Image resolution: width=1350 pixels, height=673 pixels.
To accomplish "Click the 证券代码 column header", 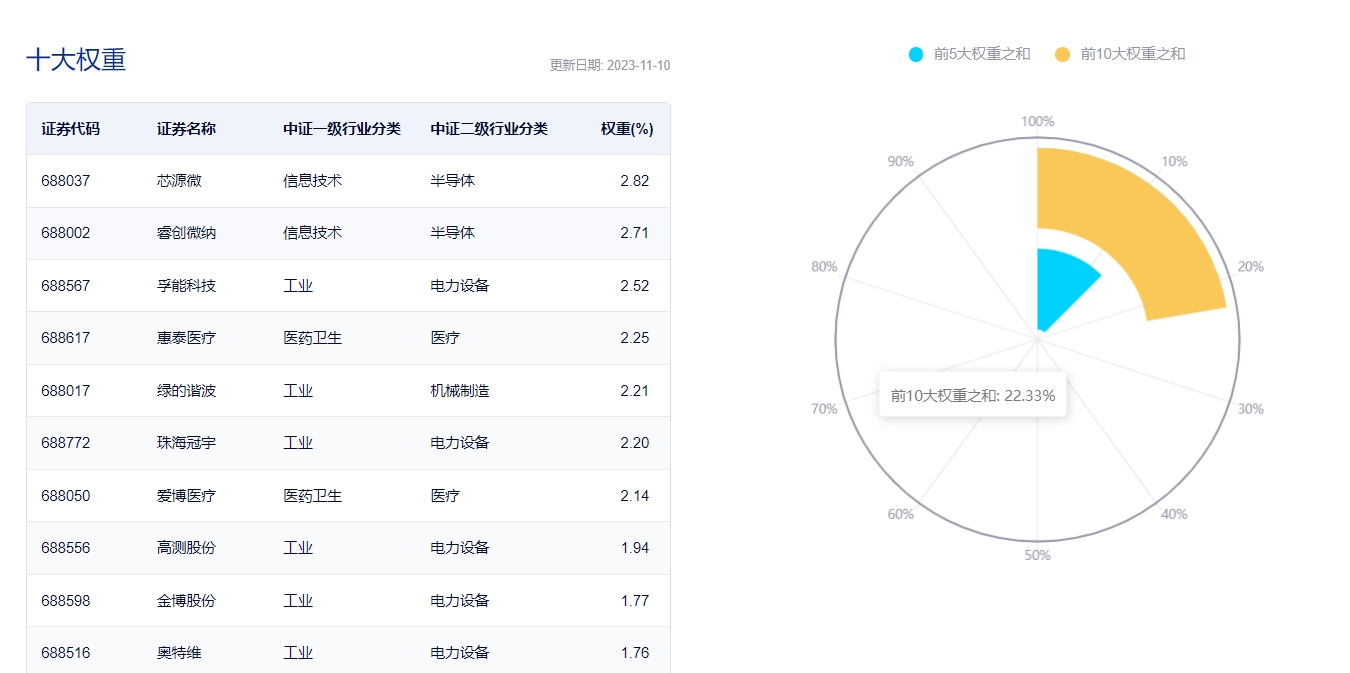I will point(70,129).
